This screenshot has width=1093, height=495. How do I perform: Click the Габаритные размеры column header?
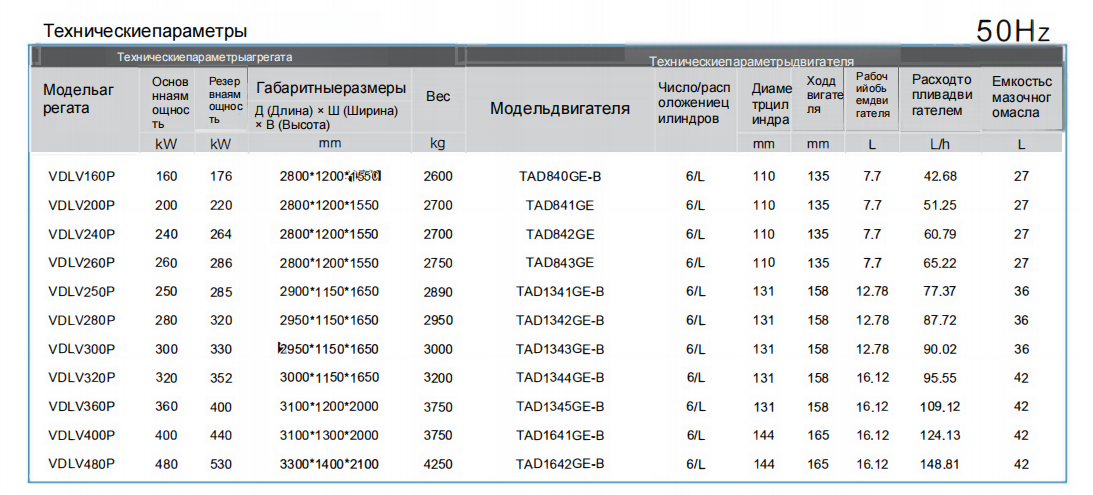click(x=331, y=87)
